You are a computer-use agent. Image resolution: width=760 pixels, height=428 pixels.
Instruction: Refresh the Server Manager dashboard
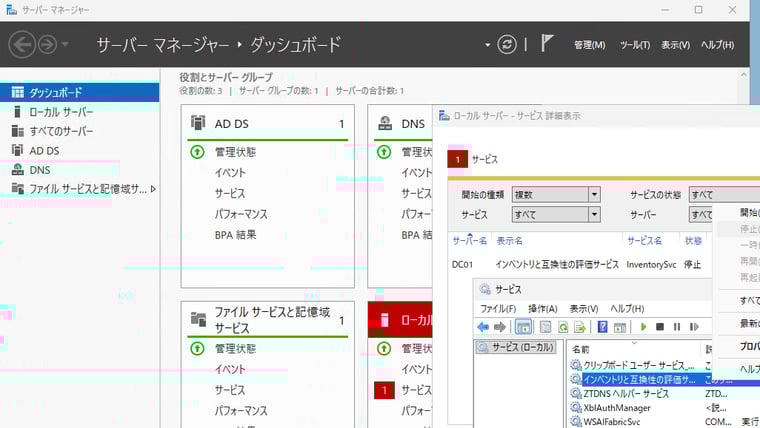tap(507, 45)
